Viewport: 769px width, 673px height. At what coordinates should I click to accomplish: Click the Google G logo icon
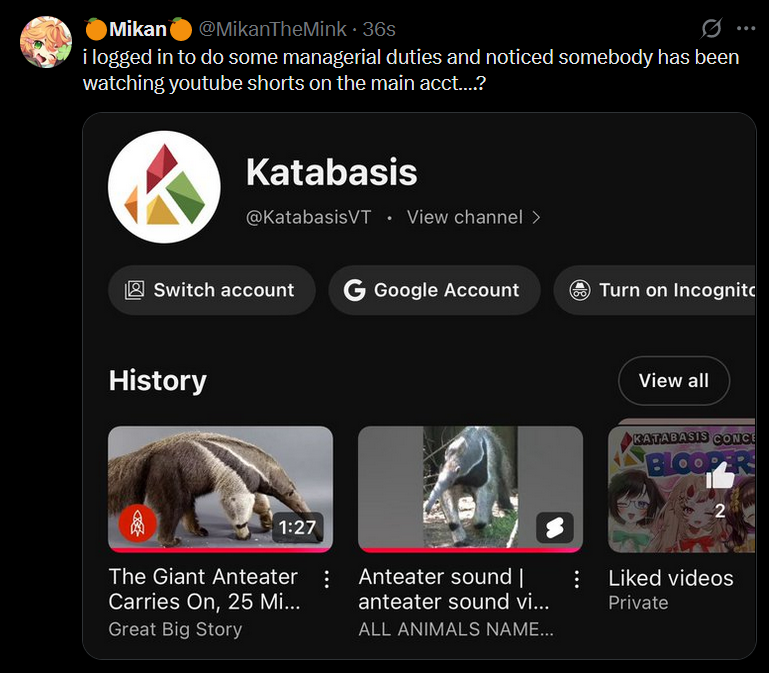354,290
